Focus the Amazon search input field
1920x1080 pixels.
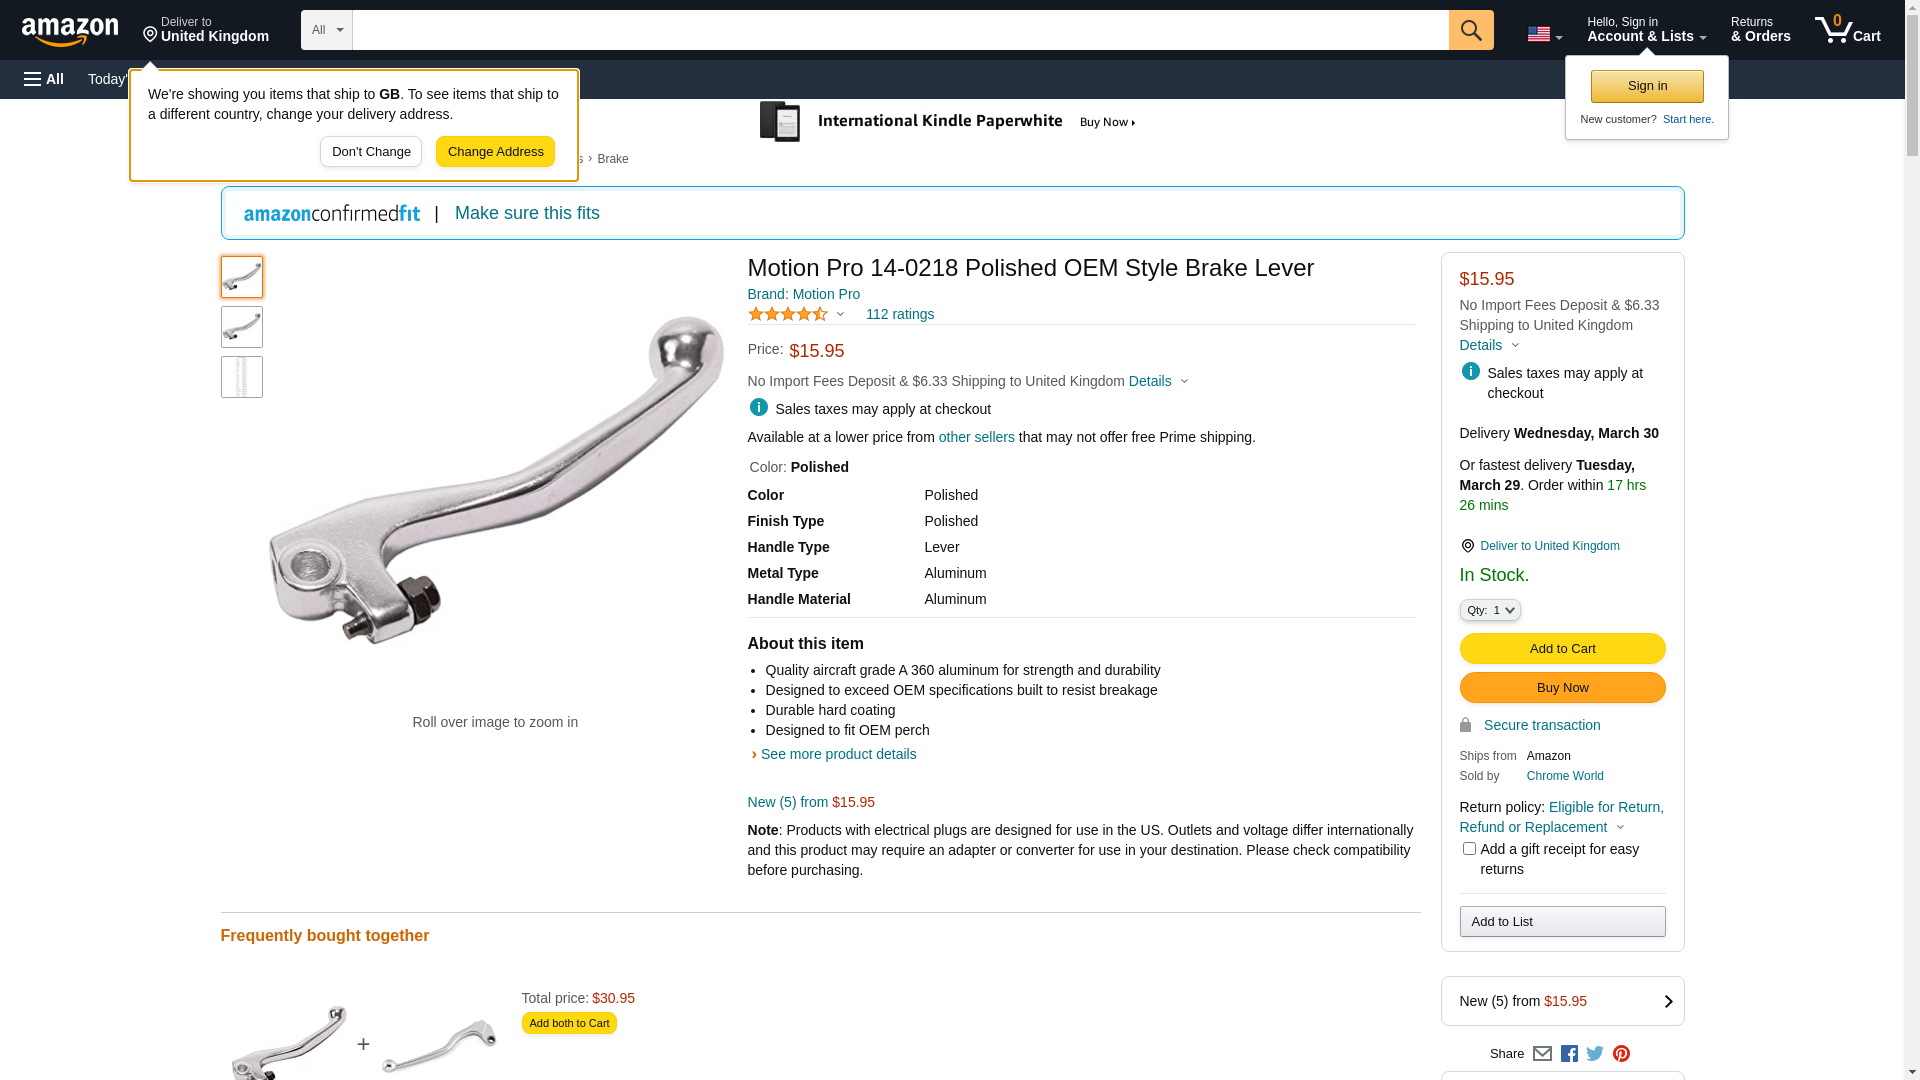(x=900, y=30)
